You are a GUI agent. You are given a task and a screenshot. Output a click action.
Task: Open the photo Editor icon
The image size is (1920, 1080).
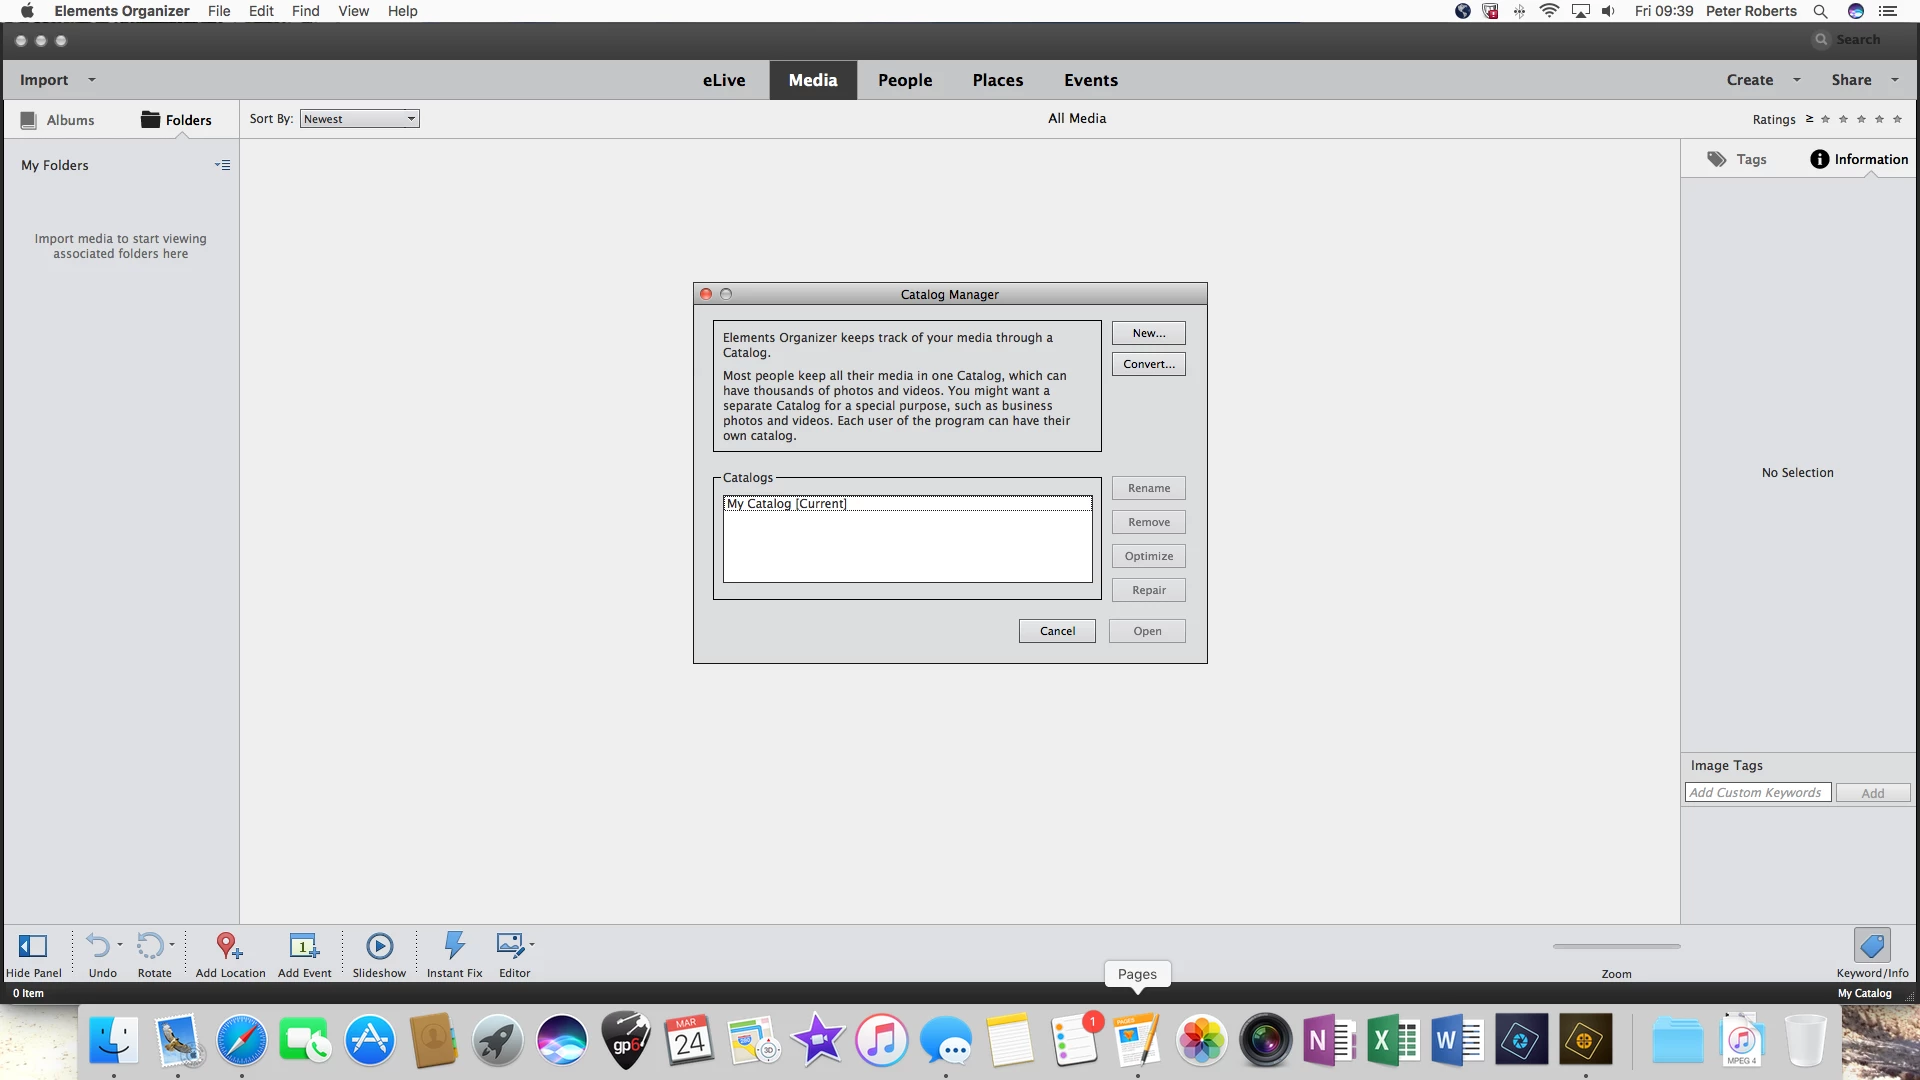(x=511, y=946)
